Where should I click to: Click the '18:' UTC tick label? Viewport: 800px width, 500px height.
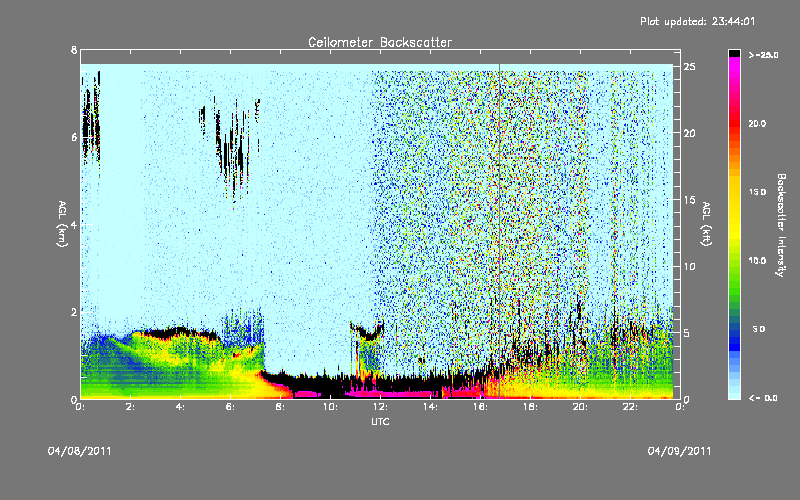pos(531,407)
